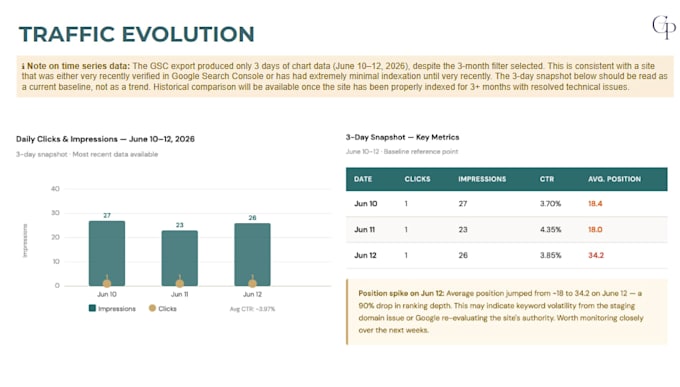Click the clicks dot on Jun 10 bar
This screenshot has height=387, width=680.
[x=107, y=283]
